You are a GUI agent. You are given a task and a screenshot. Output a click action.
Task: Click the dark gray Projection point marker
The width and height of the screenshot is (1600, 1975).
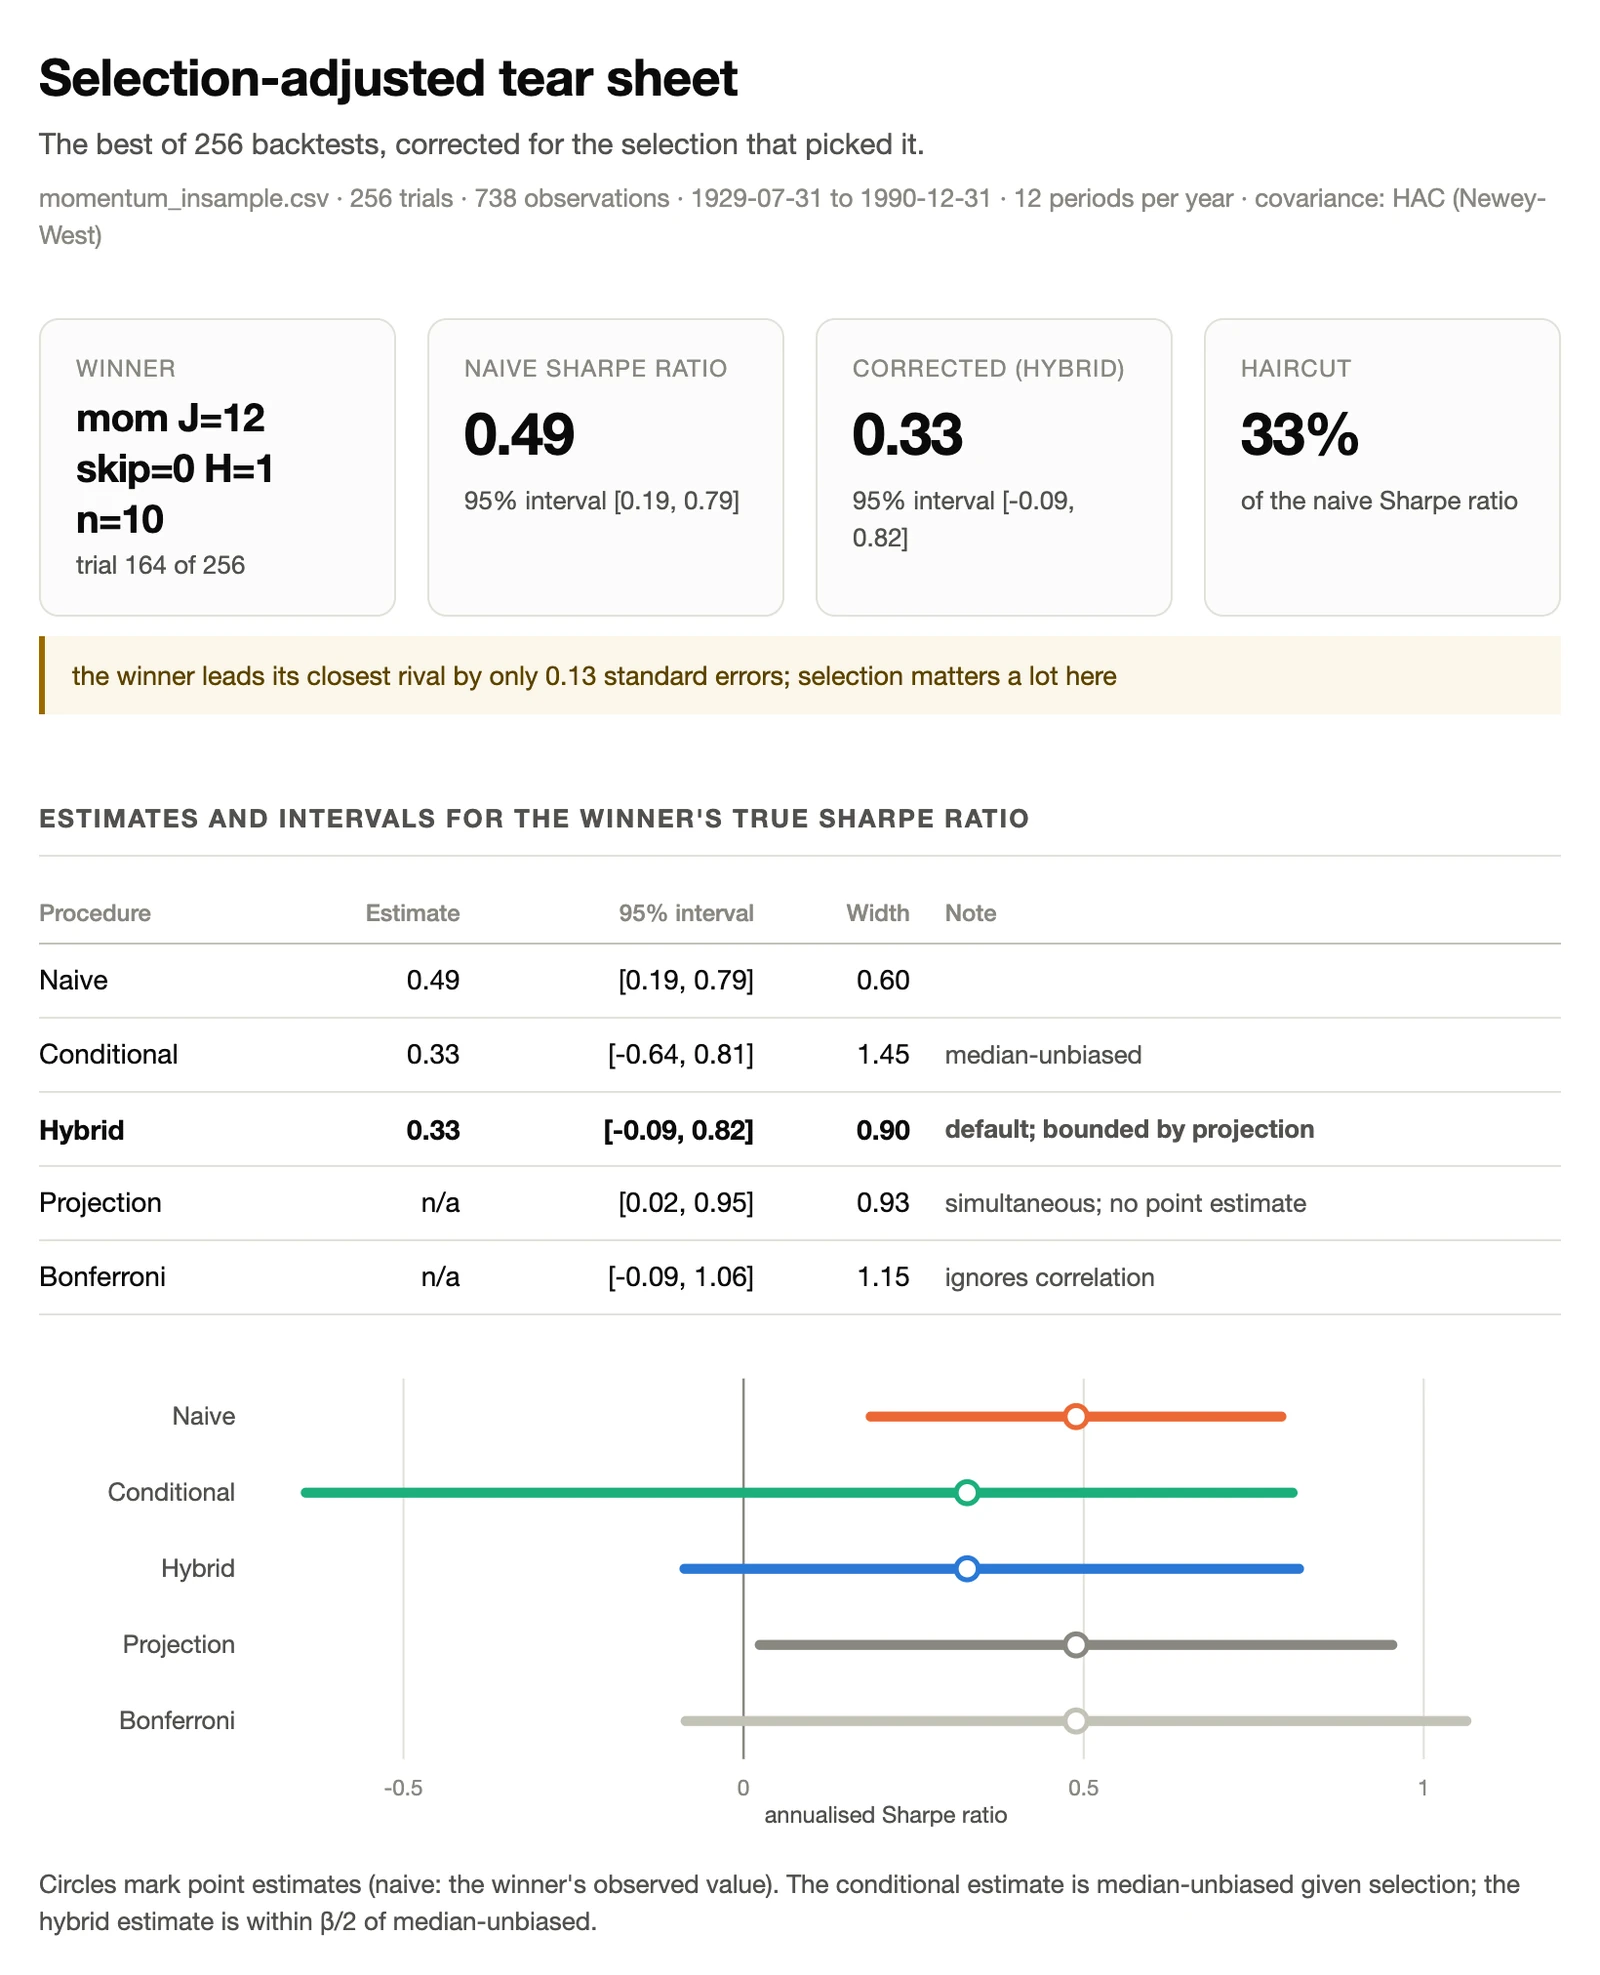pos(1076,1645)
